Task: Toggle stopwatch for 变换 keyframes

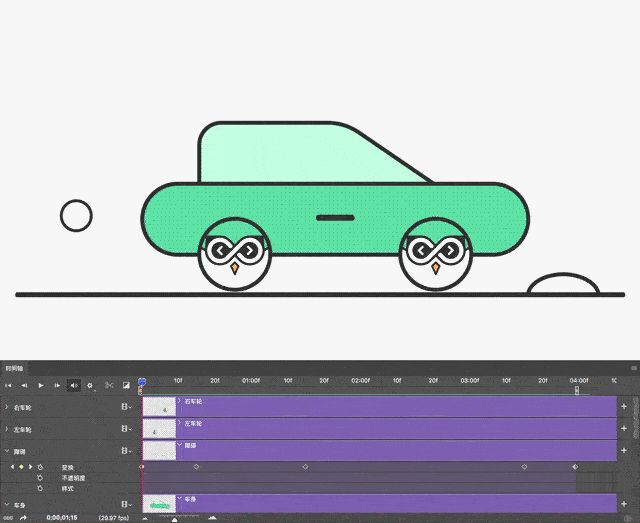Action: coord(40,467)
